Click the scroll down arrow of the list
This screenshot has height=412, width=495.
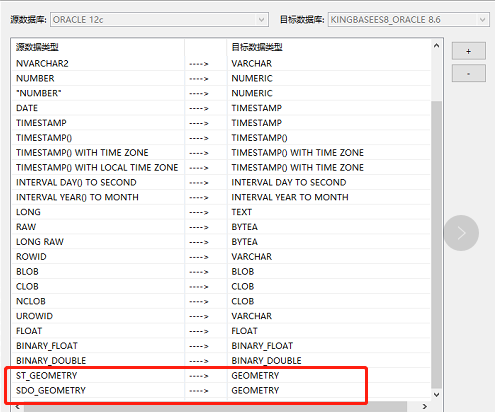(x=436, y=395)
